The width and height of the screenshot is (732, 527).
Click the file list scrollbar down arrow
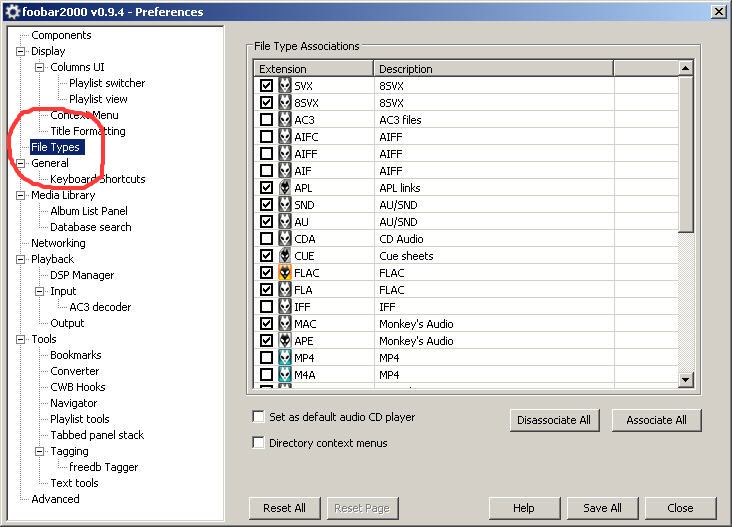685,380
